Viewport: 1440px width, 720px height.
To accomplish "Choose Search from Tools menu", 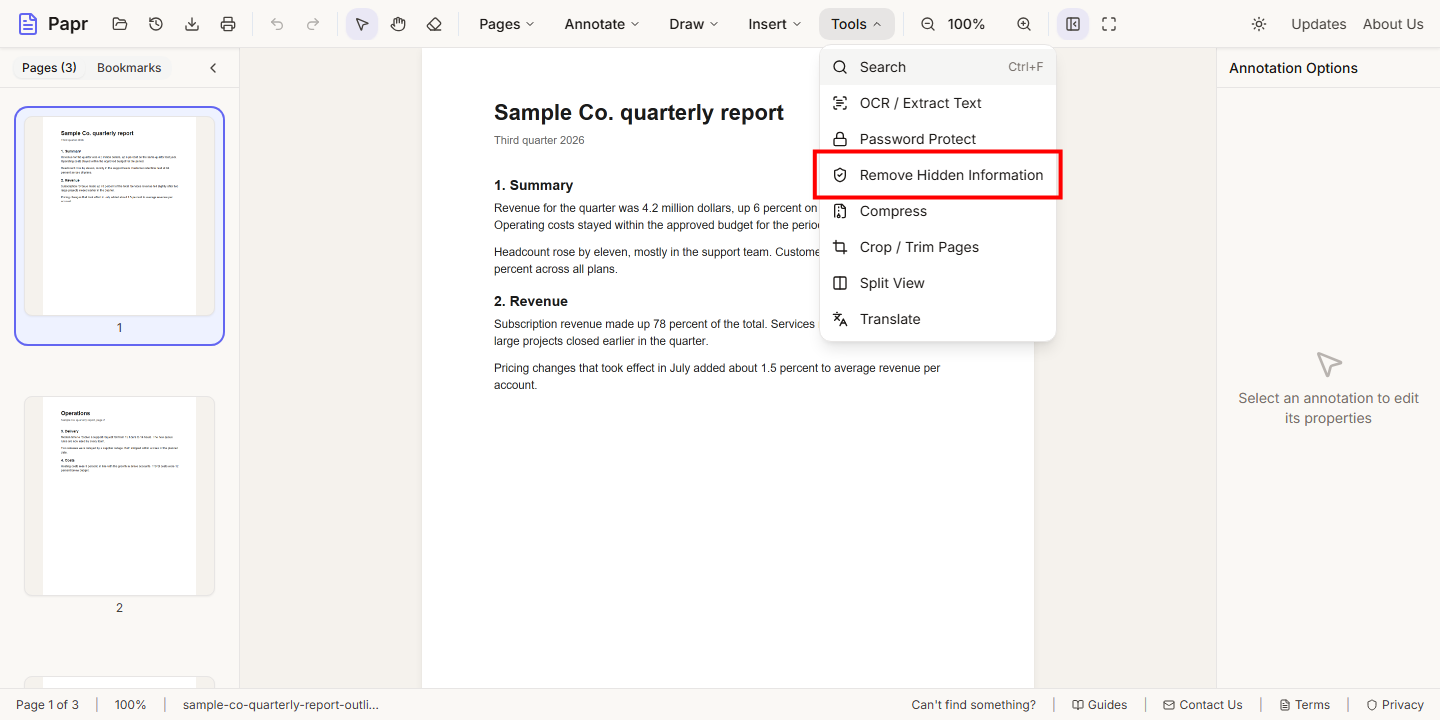I will point(938,67).
